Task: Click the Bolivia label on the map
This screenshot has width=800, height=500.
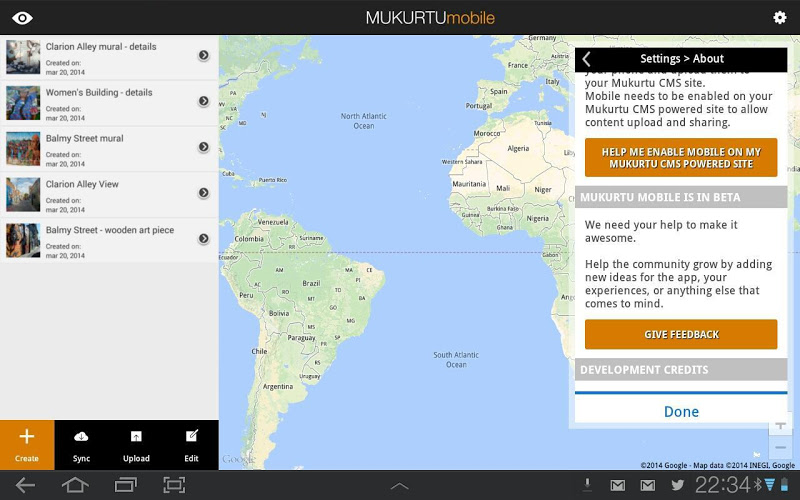Action: 279,313
